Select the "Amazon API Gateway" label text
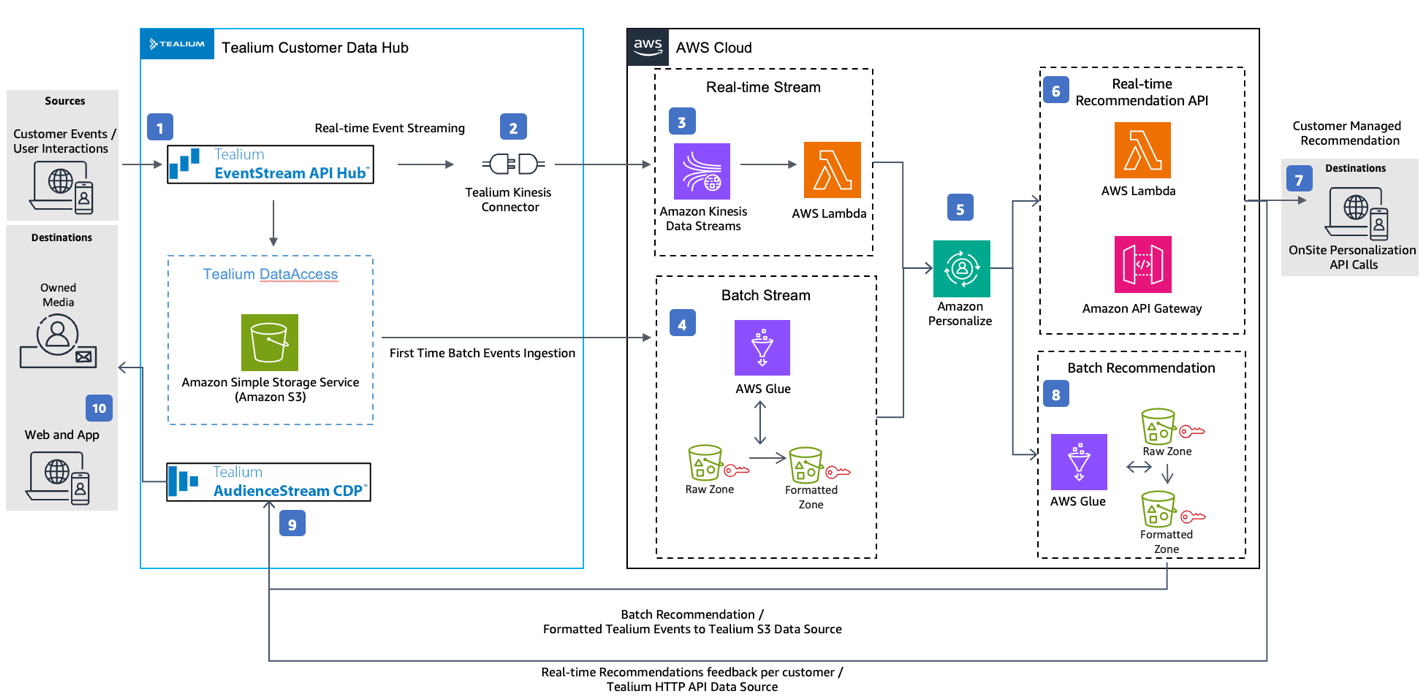 pos(1142,309)
